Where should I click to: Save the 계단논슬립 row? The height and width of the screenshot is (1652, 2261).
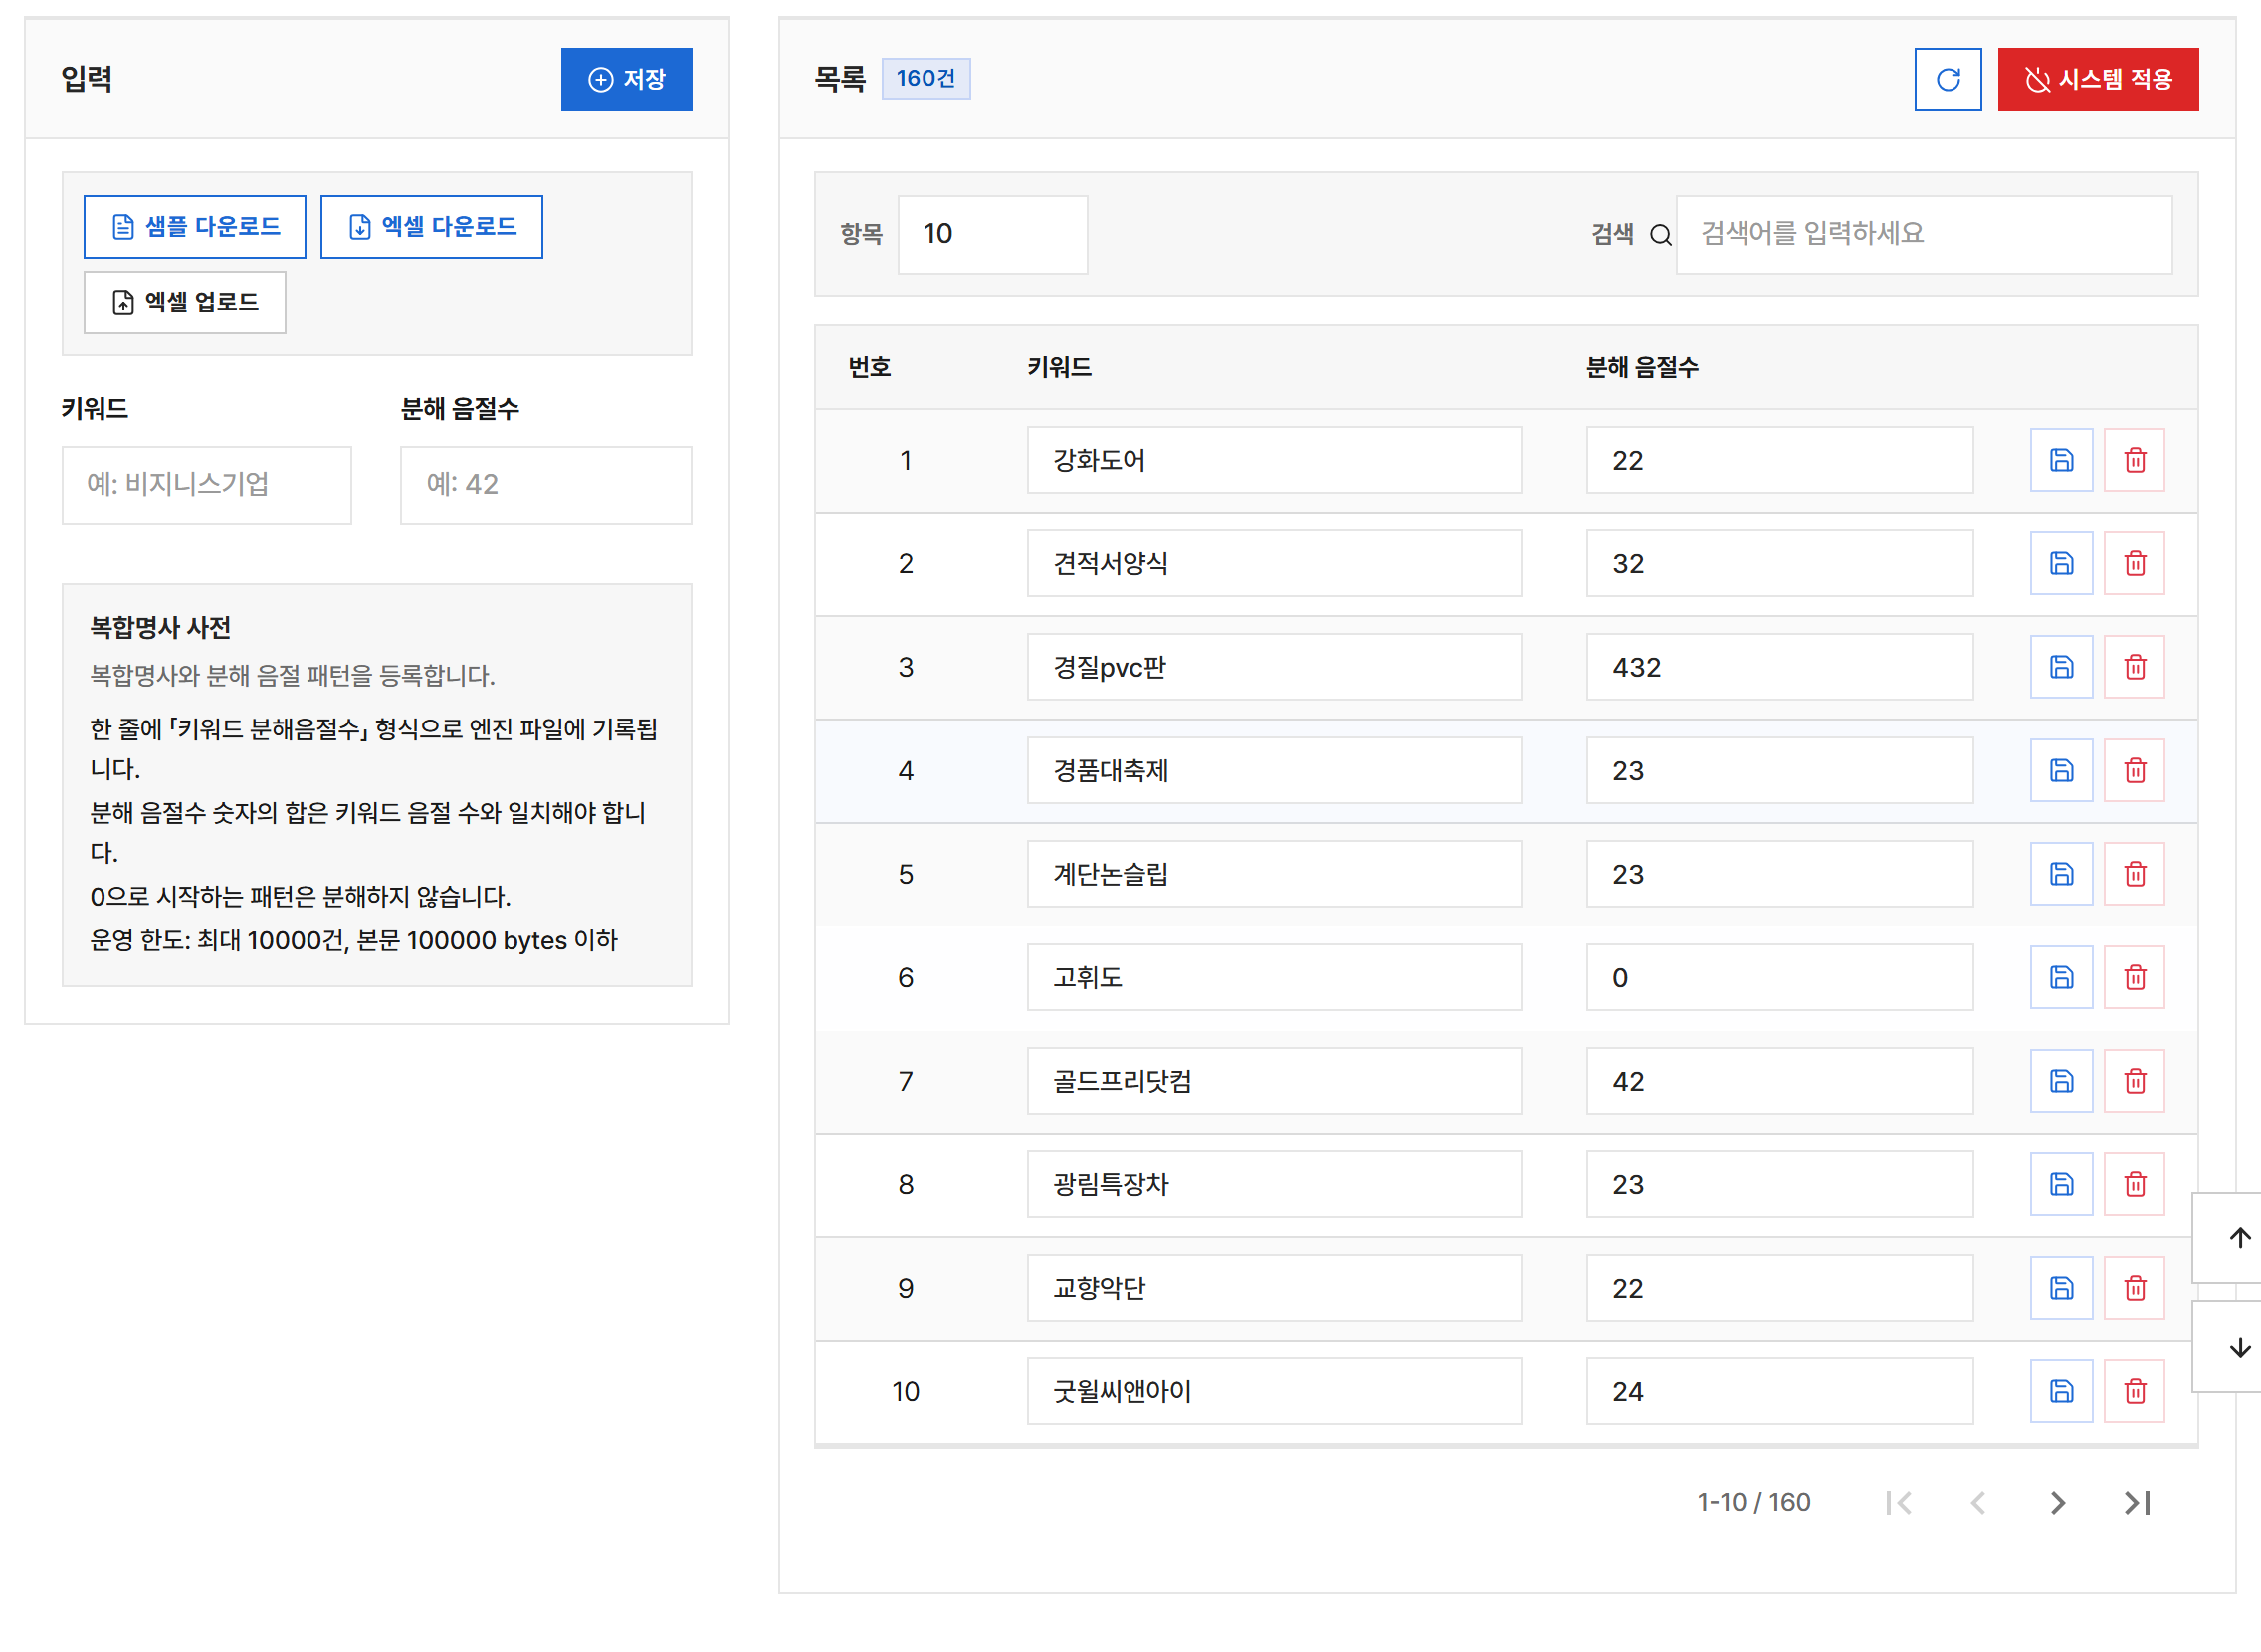coord(2061,874)
